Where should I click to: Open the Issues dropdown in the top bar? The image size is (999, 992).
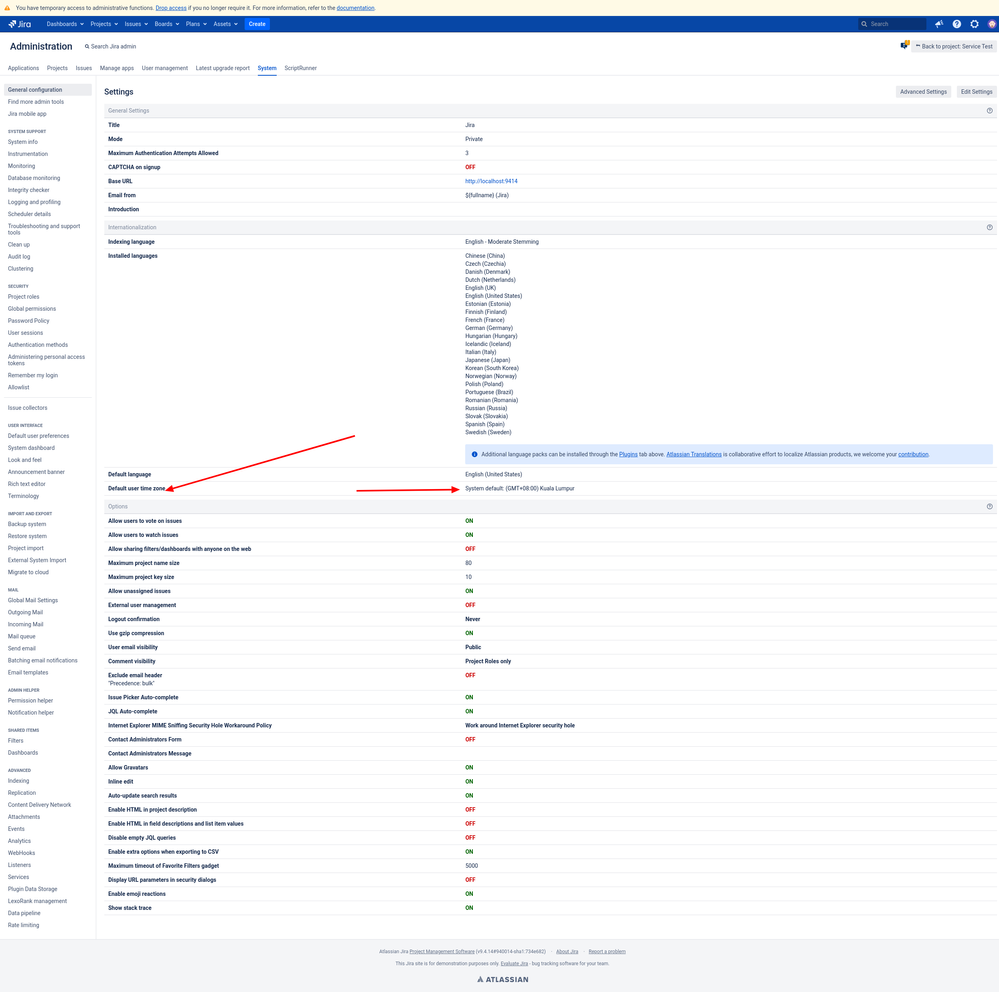(x=136, y=24)
